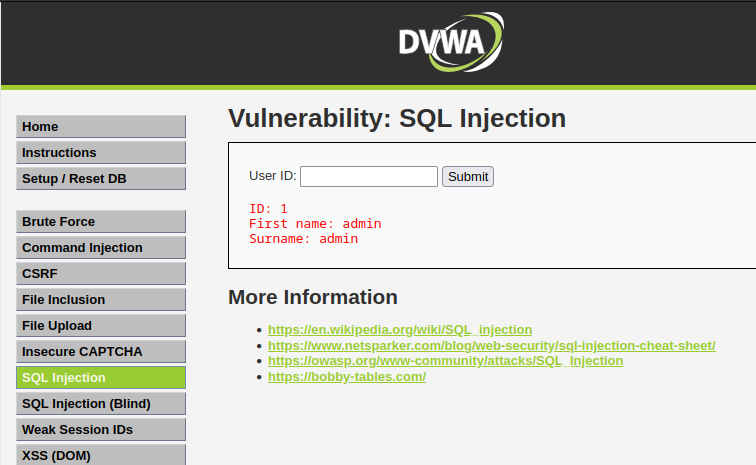Go to the Instructions page
The image size is (756, 465).
101,152
